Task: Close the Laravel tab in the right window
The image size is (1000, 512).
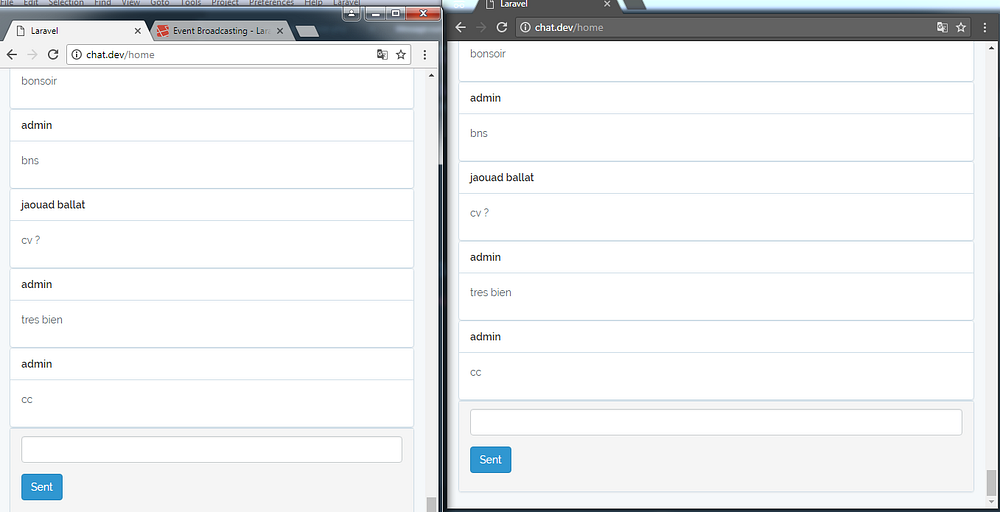Action: [607, 4]
